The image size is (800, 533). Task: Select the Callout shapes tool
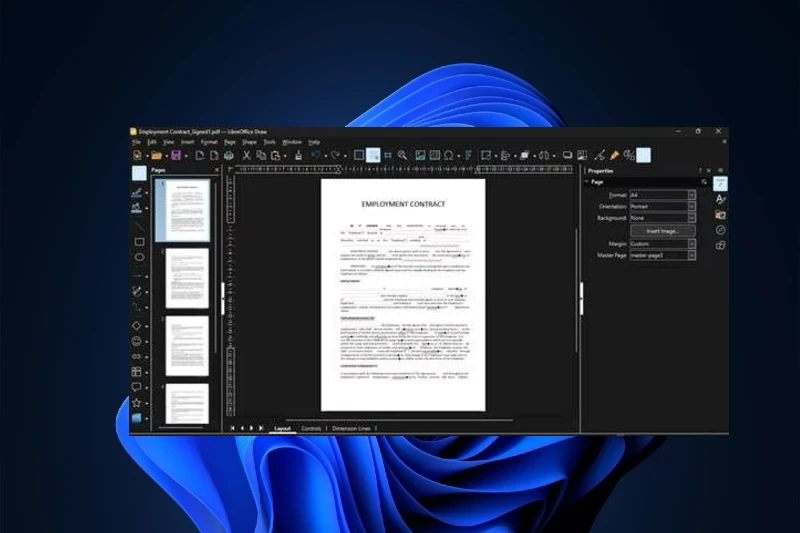pyautogui.click(x=137, y=387)
